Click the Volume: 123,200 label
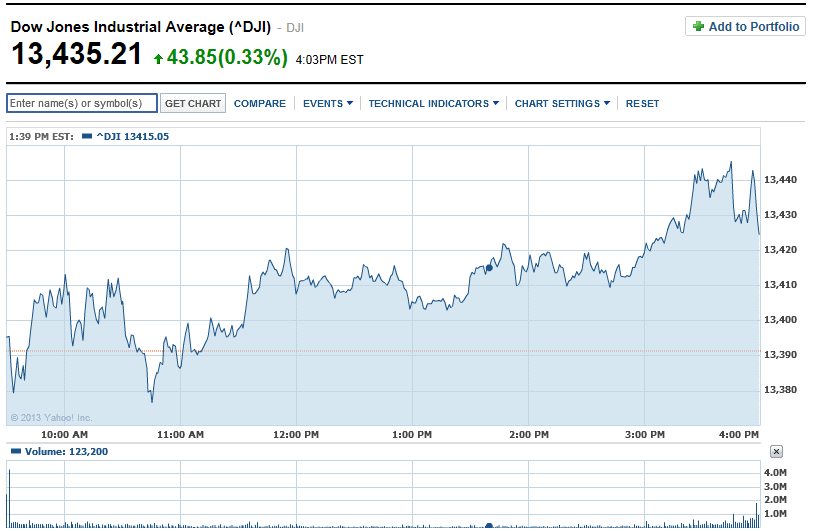818x531 pixels. coord(66,451)
